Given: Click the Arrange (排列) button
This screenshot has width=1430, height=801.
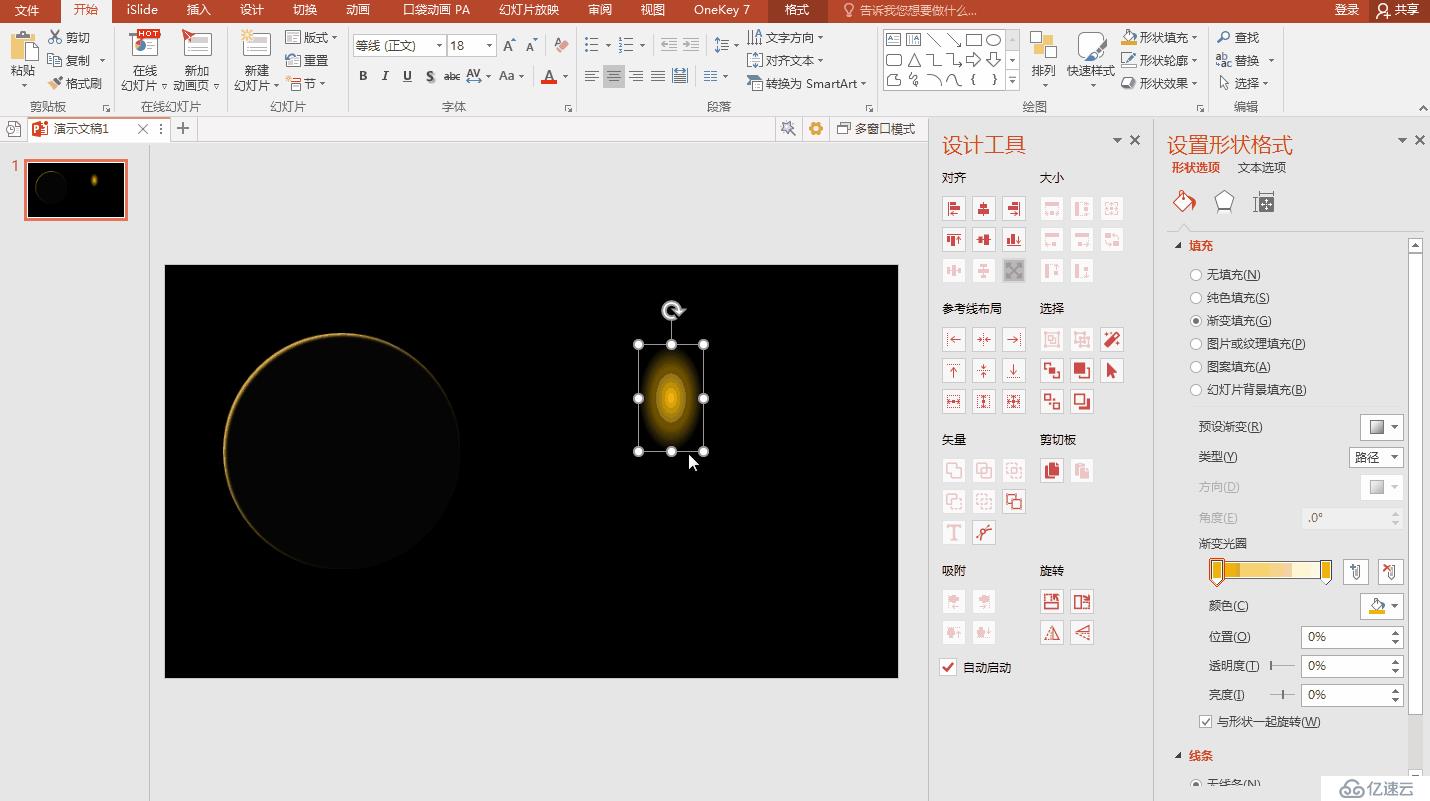Looking at the screenshot, I should tap(1043, 58).
